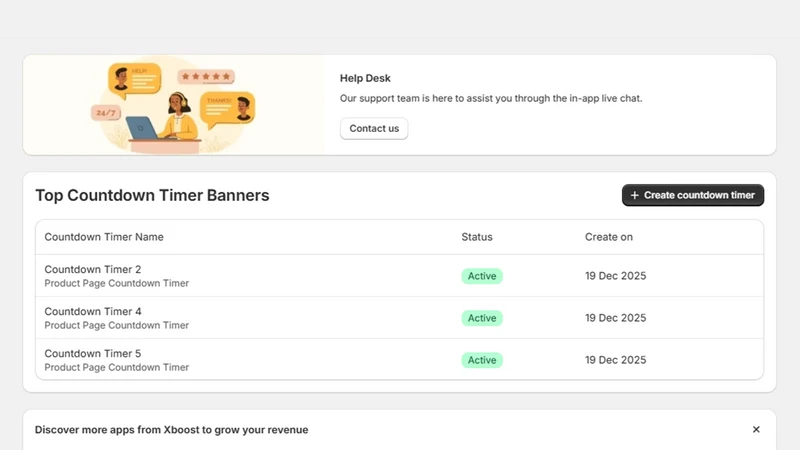This screenshot has height=450, width=800.
Task: Create a new countdown timer
Action: pyautogui.click(x=692, y=195)
